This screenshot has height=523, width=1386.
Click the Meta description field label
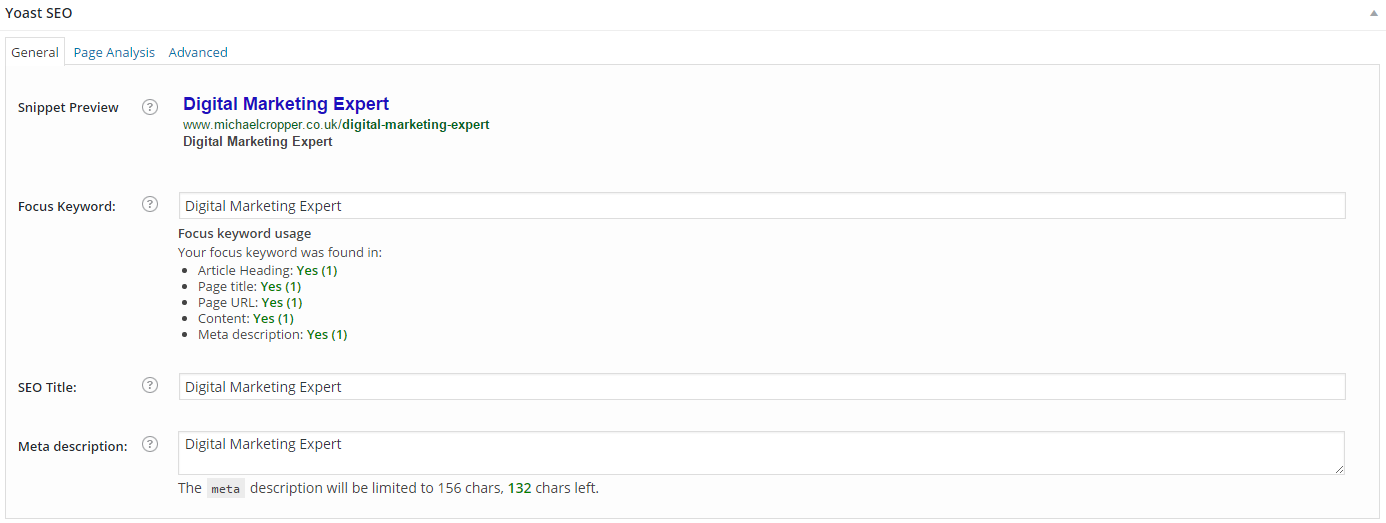pos(73,447)
